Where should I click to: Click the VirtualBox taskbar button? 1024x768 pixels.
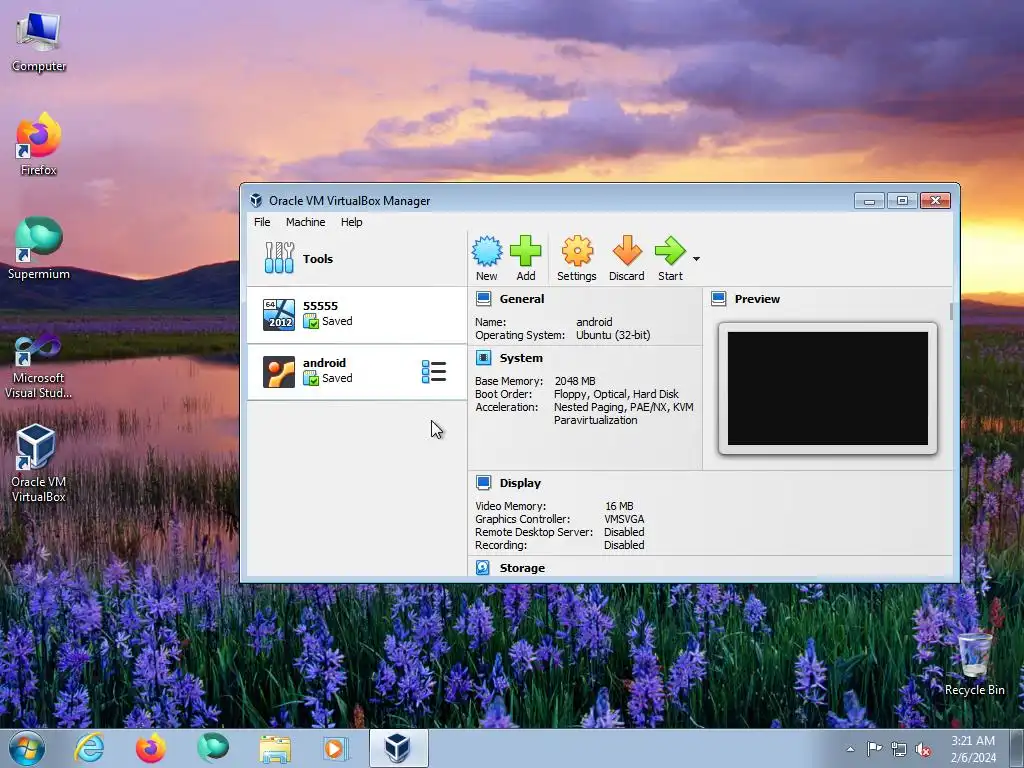tap(398, 748)
